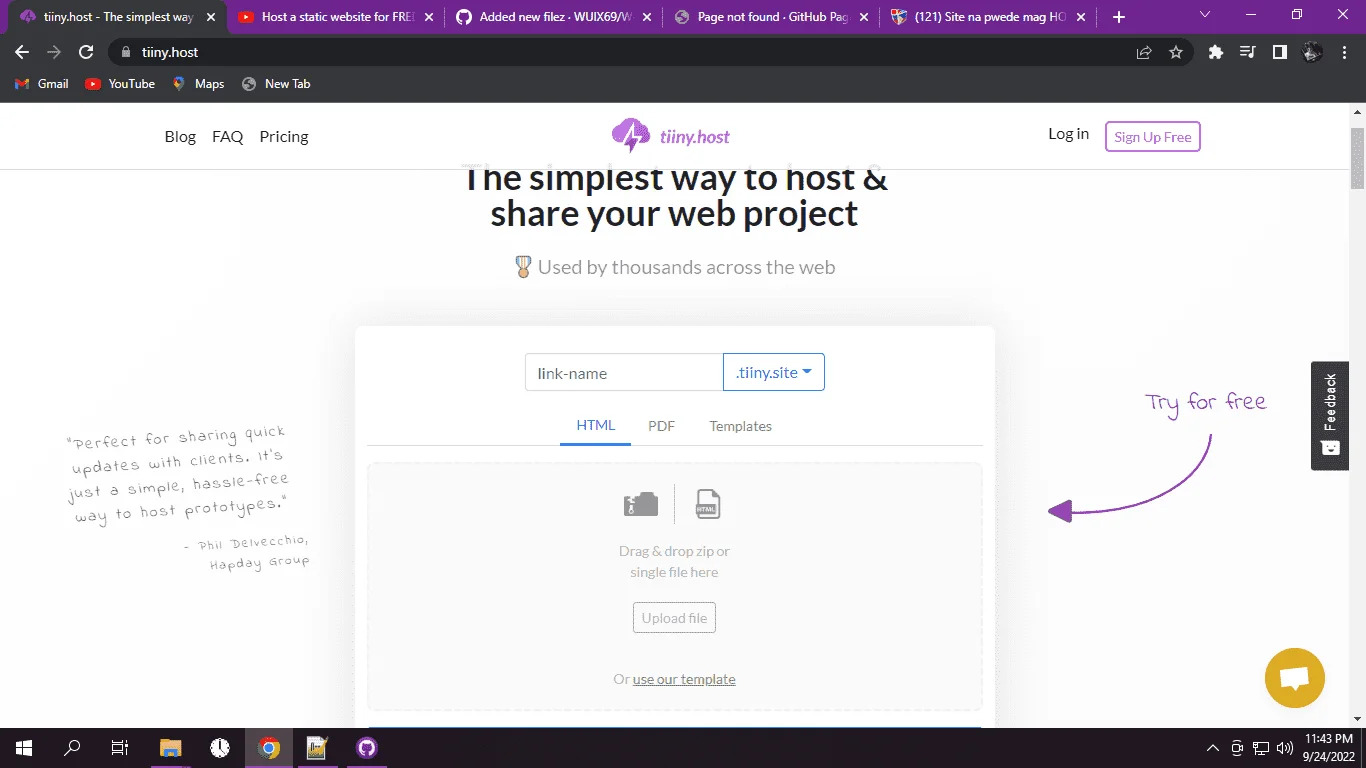This screenshot has height=768, width=1366.
Task: Click the use our template link
Action: (x=684, y=680)
